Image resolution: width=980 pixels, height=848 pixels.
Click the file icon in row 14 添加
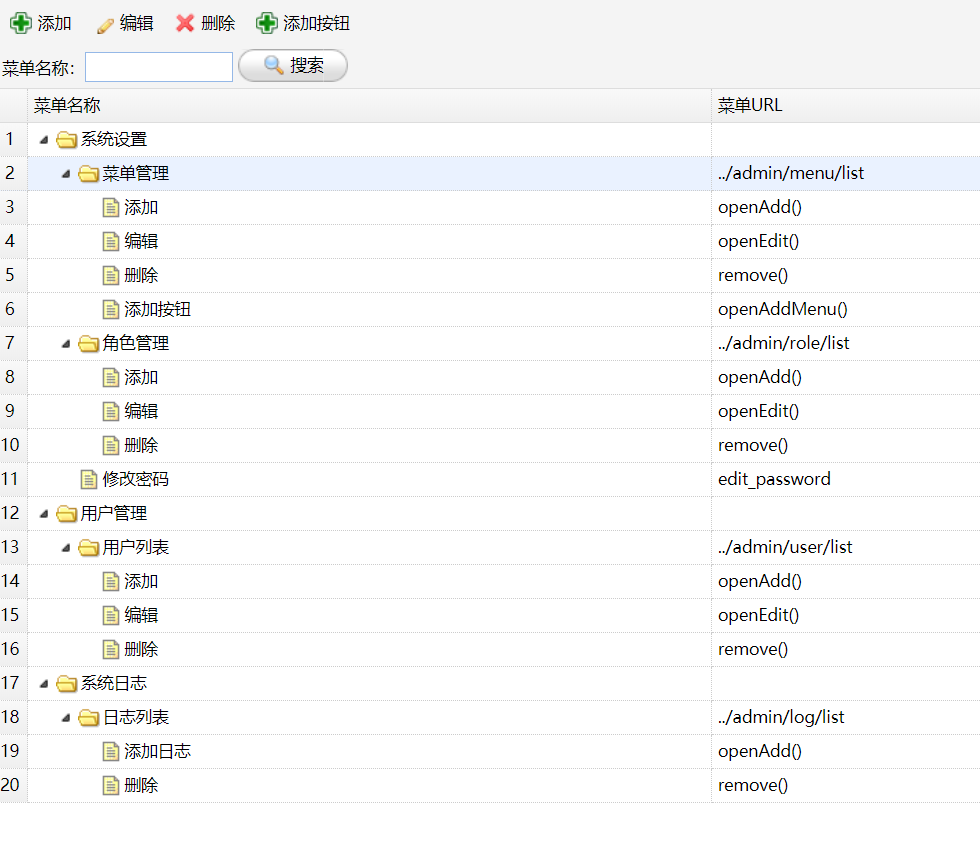click(111, 581)
